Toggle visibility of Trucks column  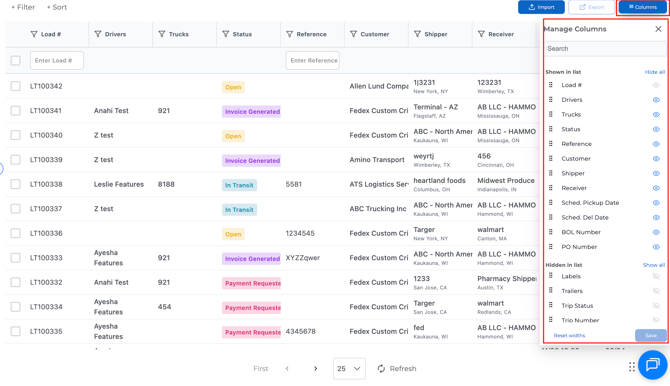pyautogui.click(x=656, y=115)
